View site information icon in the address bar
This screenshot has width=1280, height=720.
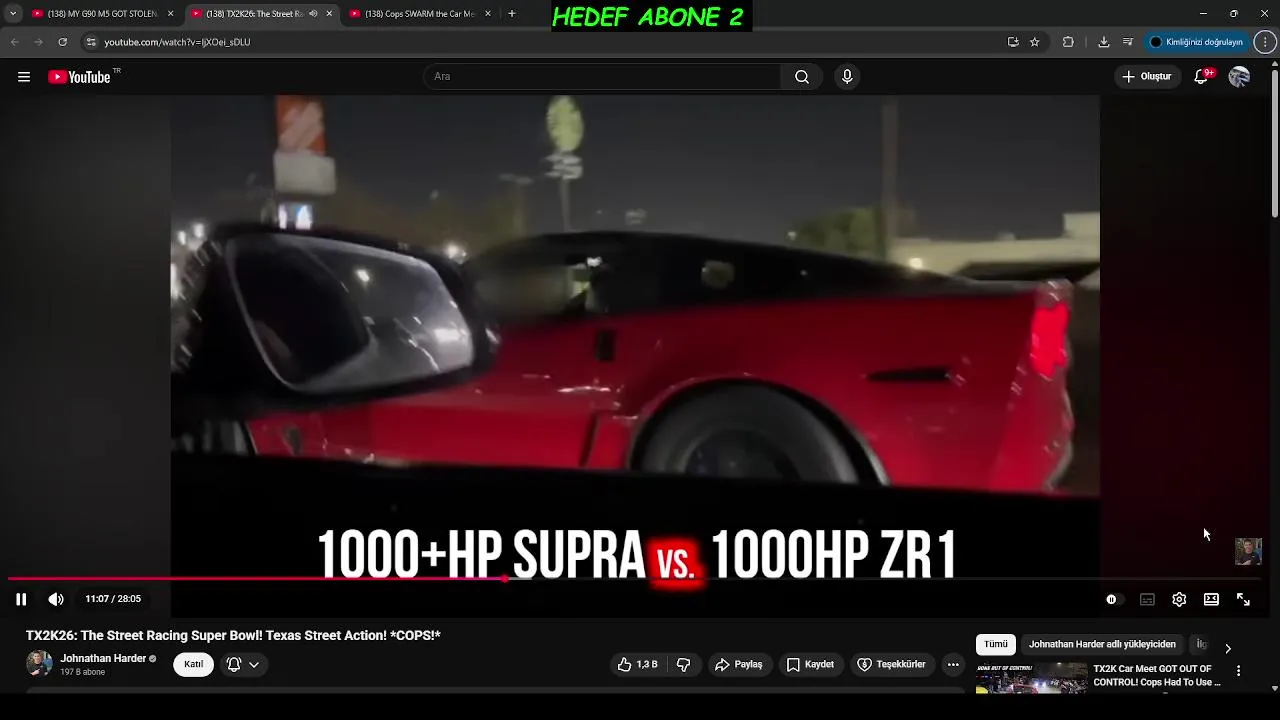coord(91,42)
